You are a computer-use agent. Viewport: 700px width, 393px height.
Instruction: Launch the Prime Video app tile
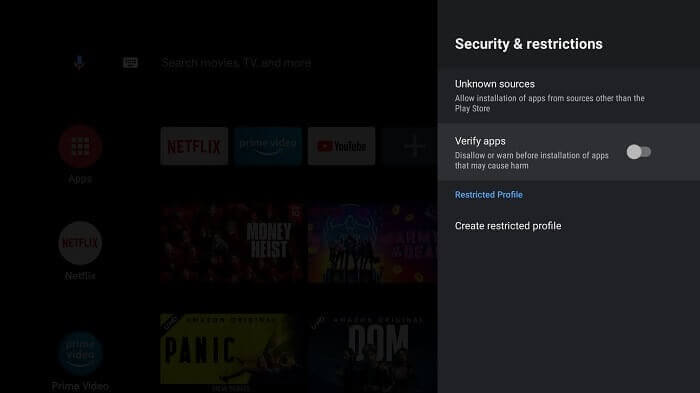pos(268,146)
